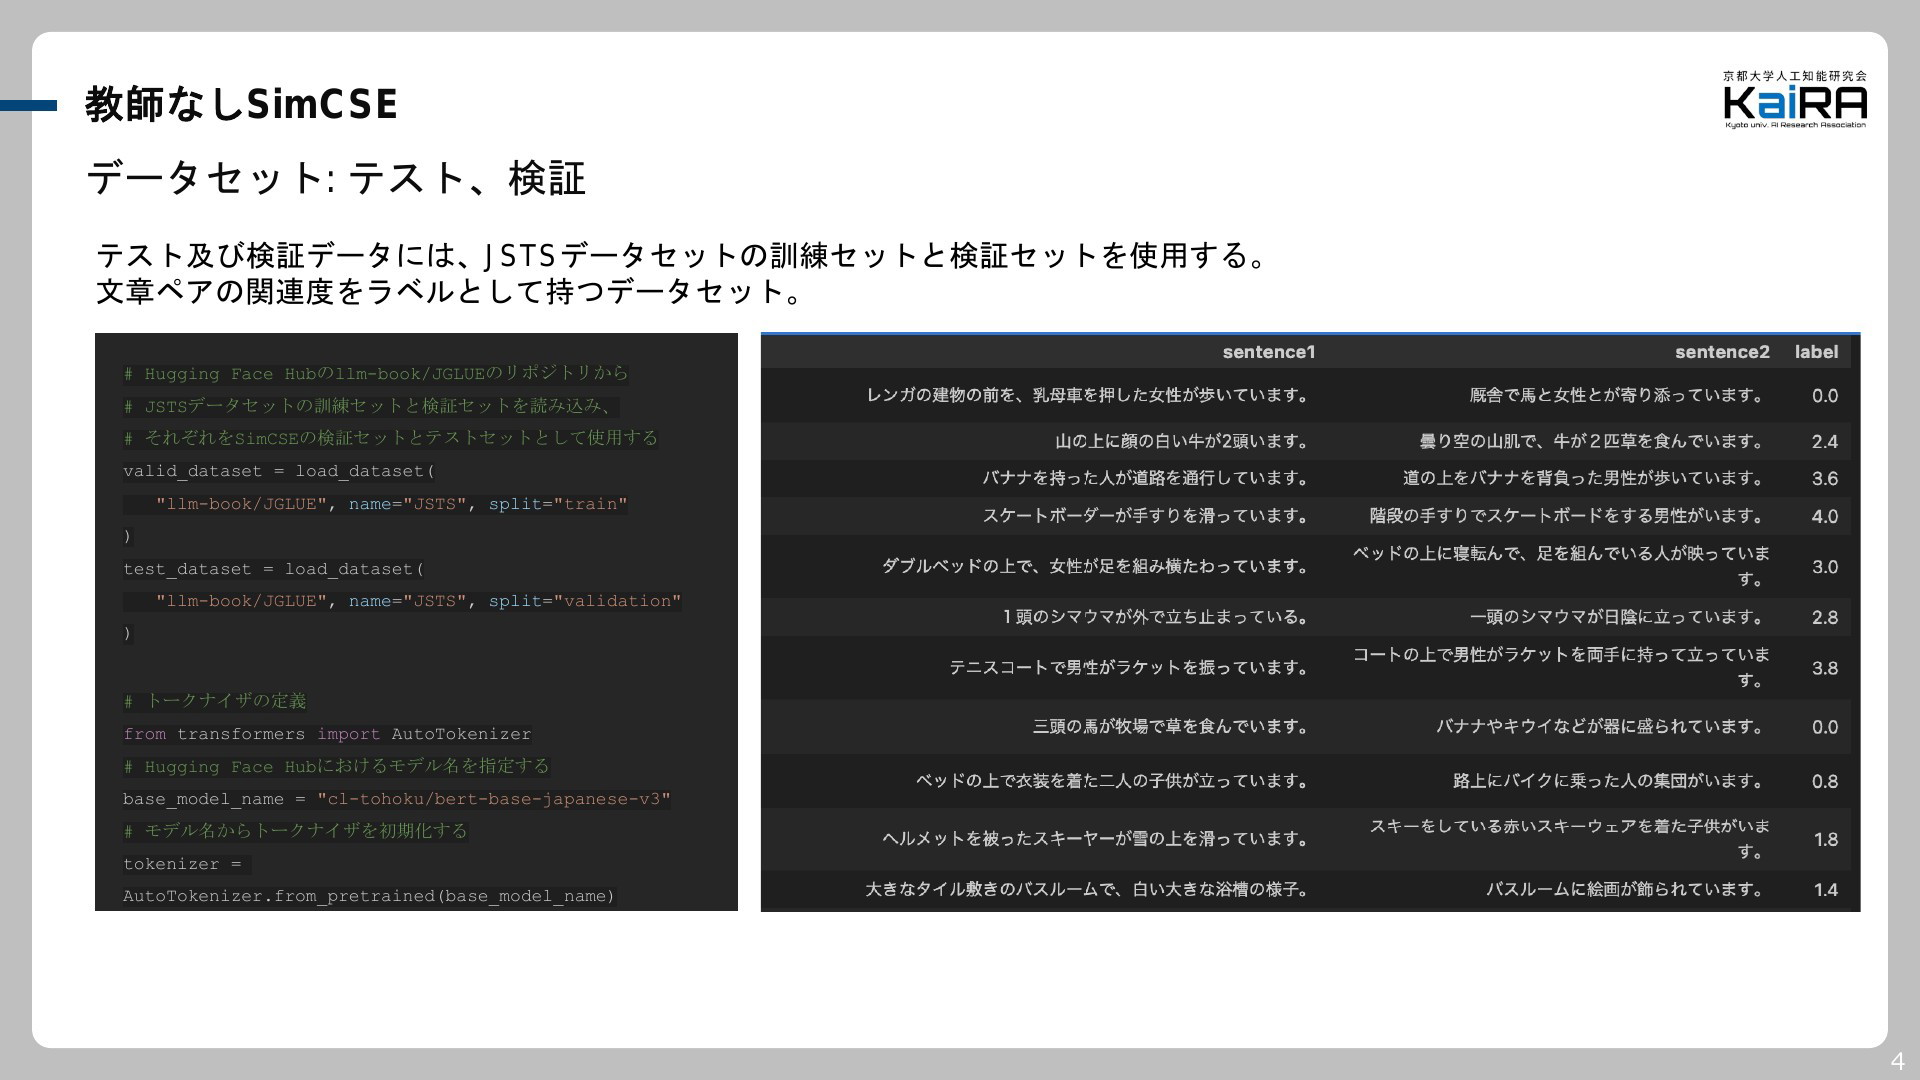Click the label value 0.8

(x=1825, y=781)
